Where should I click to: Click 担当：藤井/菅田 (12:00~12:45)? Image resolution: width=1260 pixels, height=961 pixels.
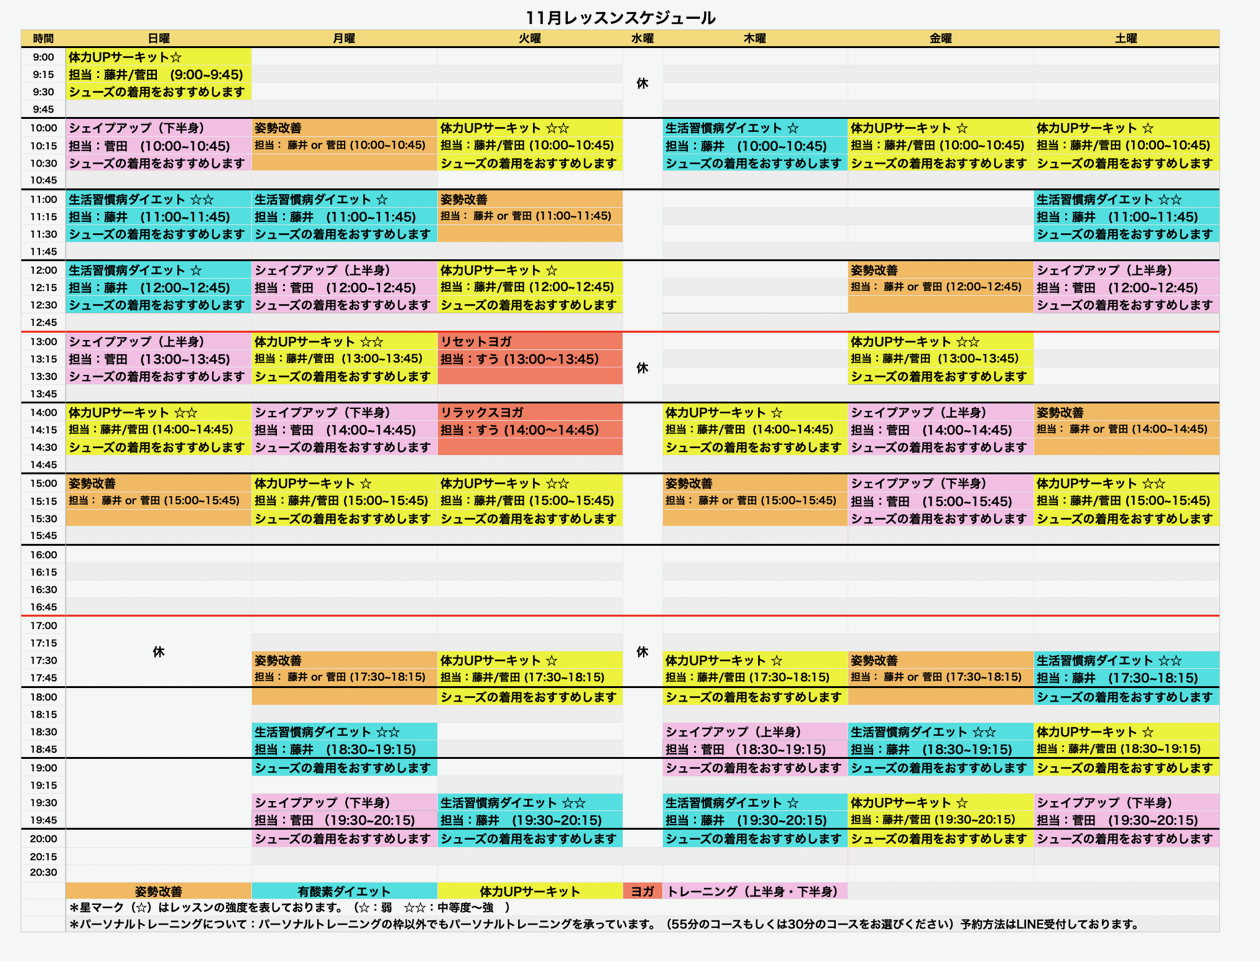[x=530, y=287]
